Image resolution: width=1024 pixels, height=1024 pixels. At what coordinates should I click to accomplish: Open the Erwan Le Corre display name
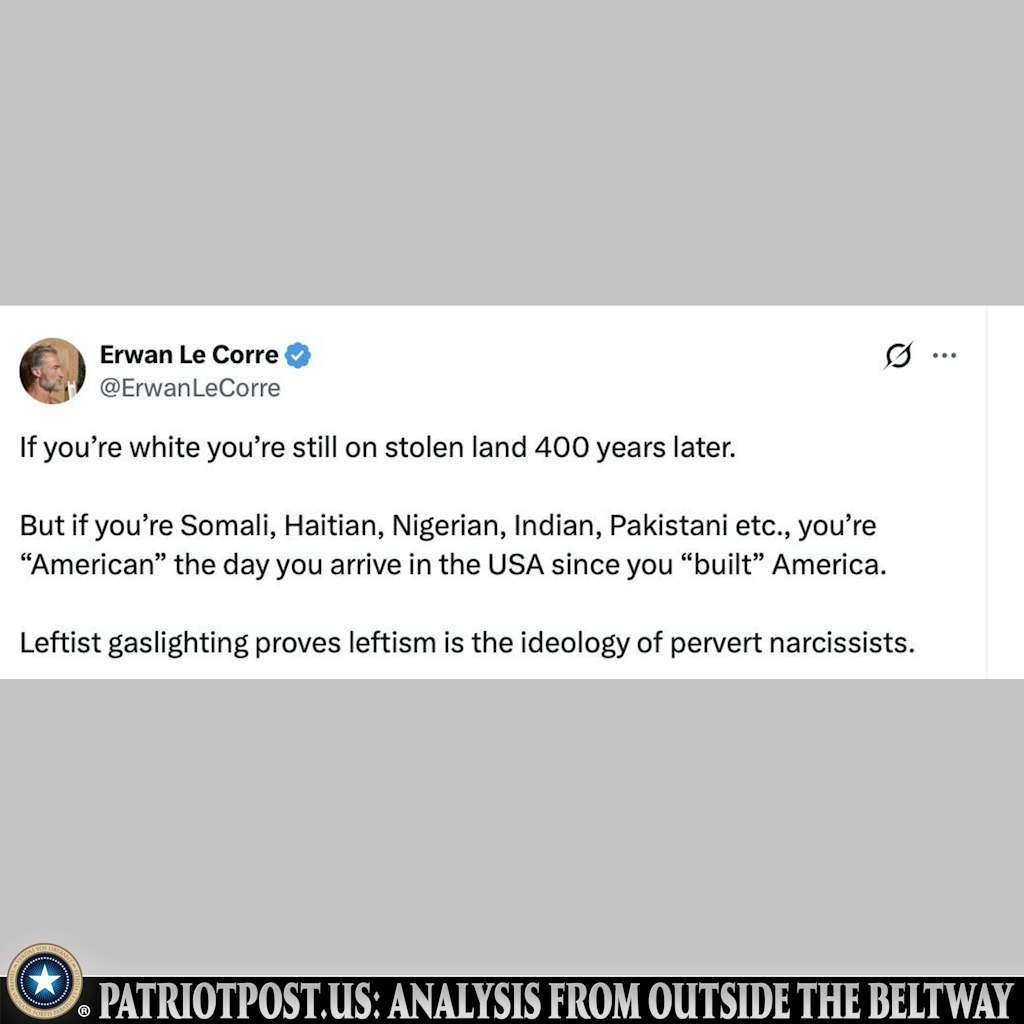coord(189,355)
